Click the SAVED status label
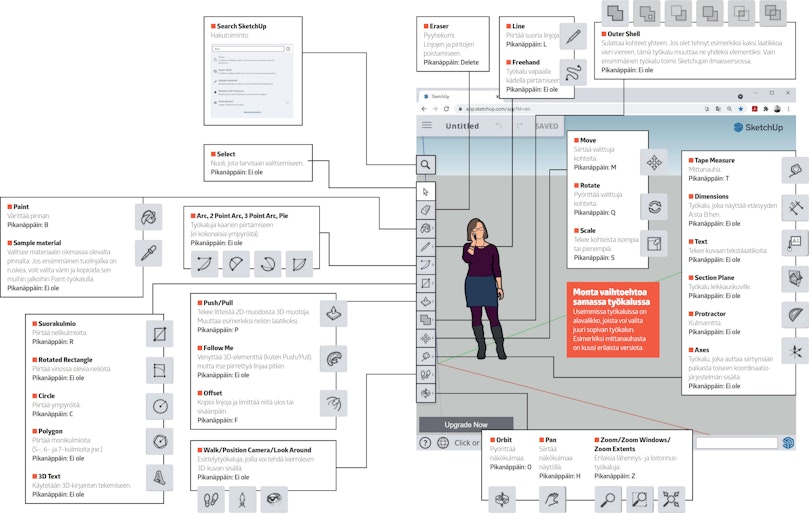The width and height of the screenshot is (809, 513). point(546,126)
